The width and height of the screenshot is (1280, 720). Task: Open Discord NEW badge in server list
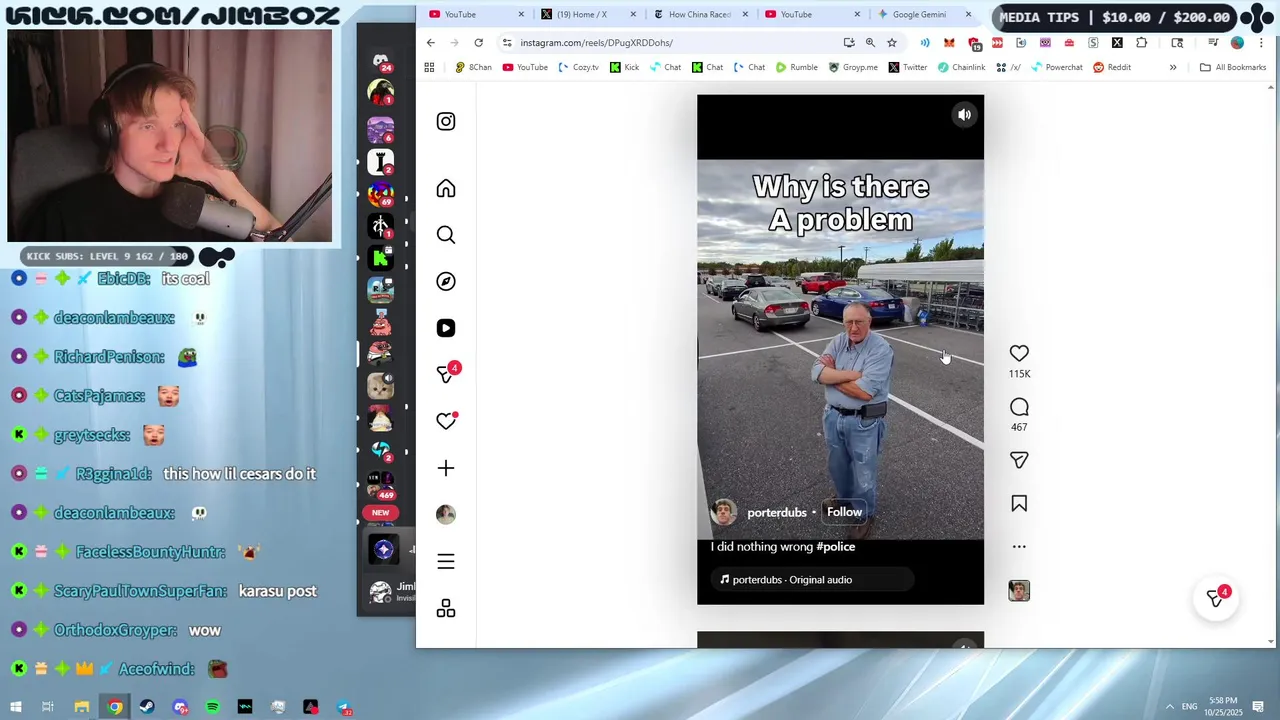(x=380, y=512)
